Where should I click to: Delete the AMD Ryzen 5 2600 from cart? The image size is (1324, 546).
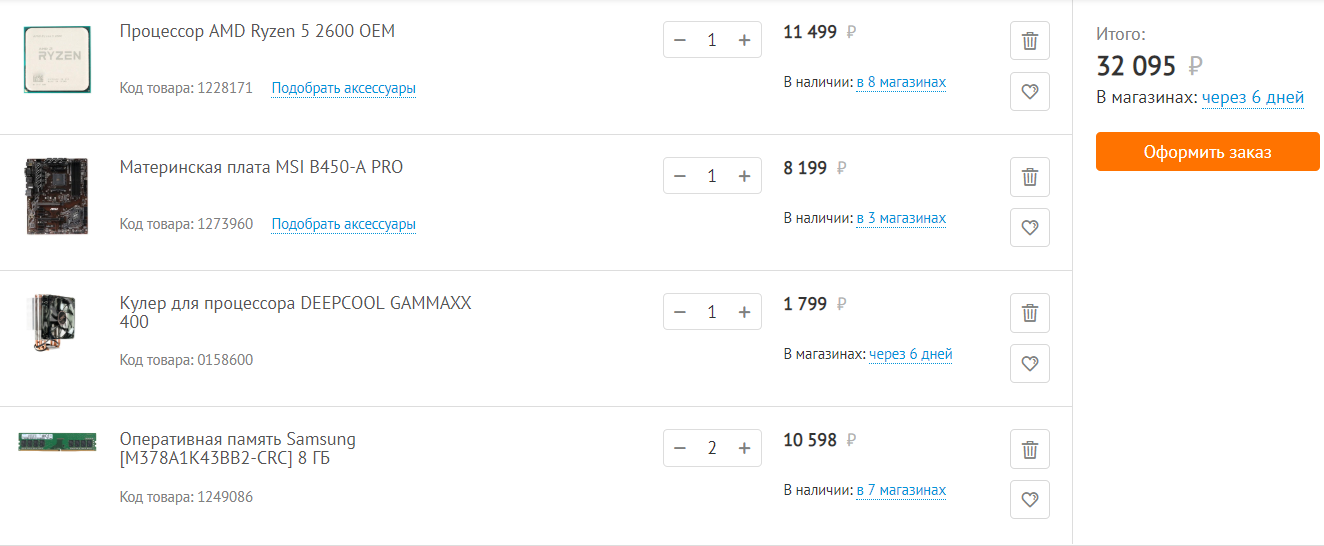(x=1029, y=41)
